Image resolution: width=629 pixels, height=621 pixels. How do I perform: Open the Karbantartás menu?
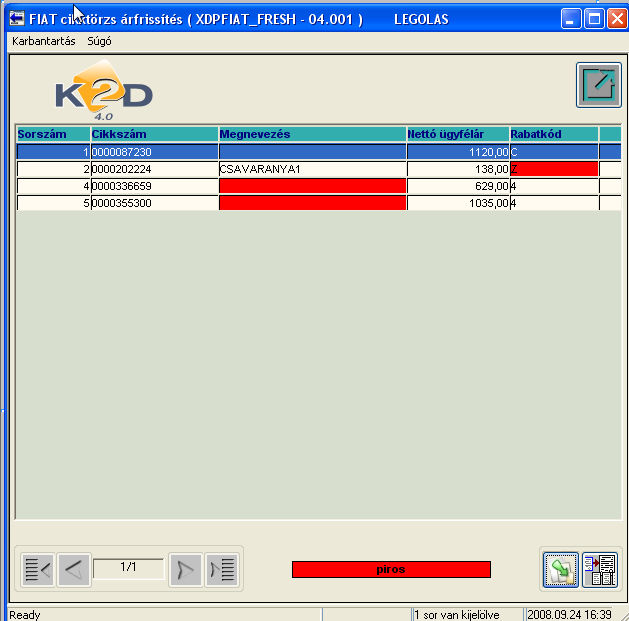43,41
